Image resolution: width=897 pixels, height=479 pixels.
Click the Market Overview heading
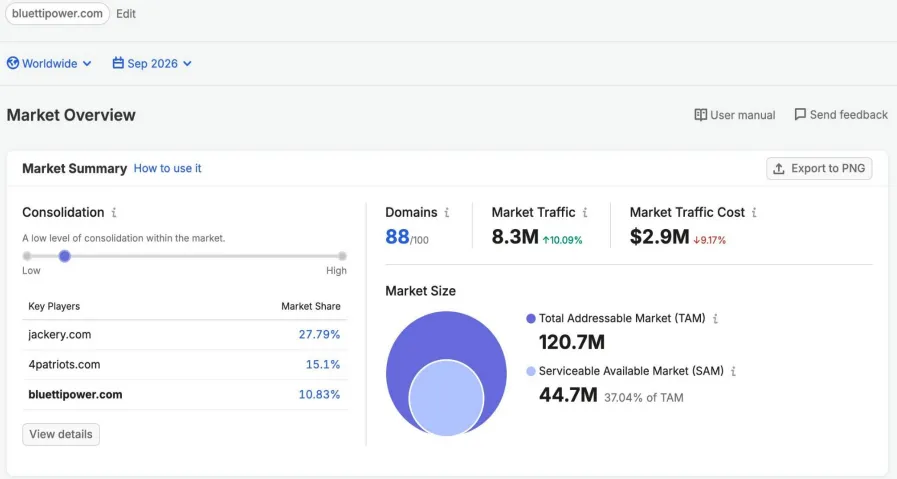coord(71,115)
